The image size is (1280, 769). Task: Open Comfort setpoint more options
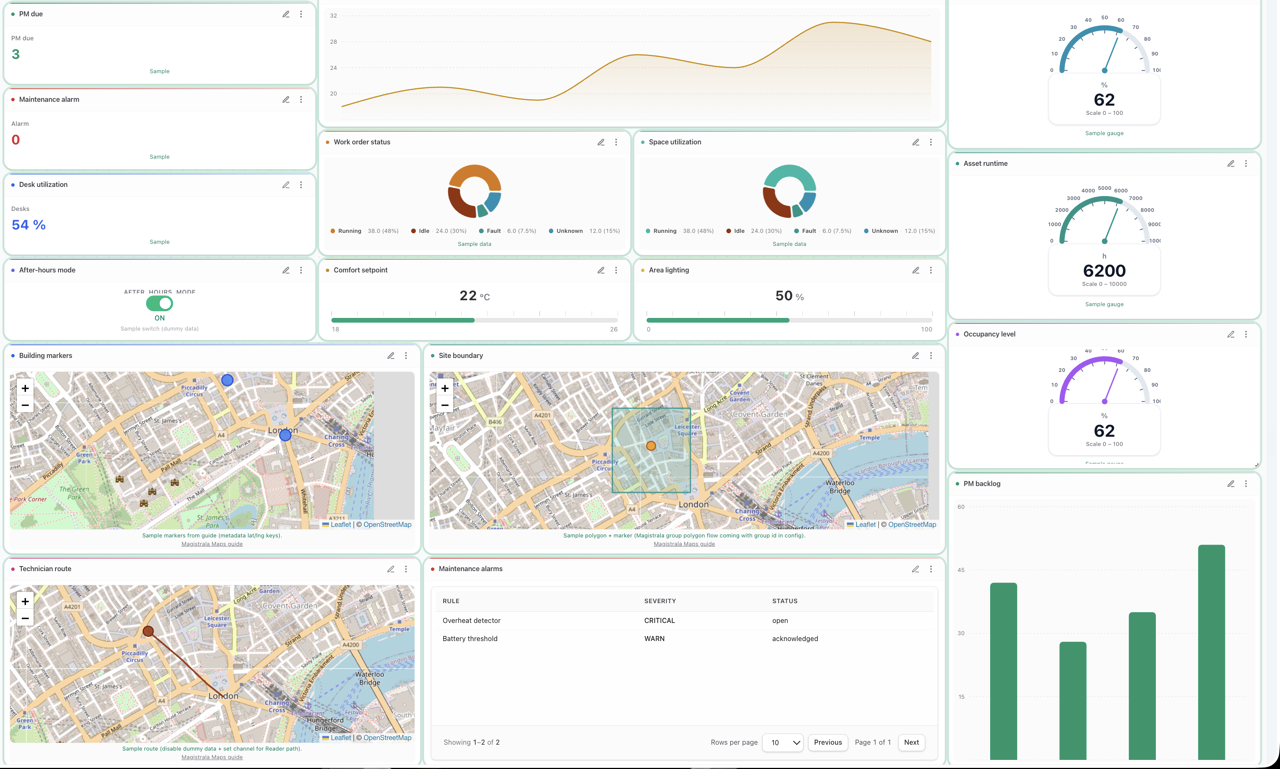pyautogui.click(x=616, y=270)
